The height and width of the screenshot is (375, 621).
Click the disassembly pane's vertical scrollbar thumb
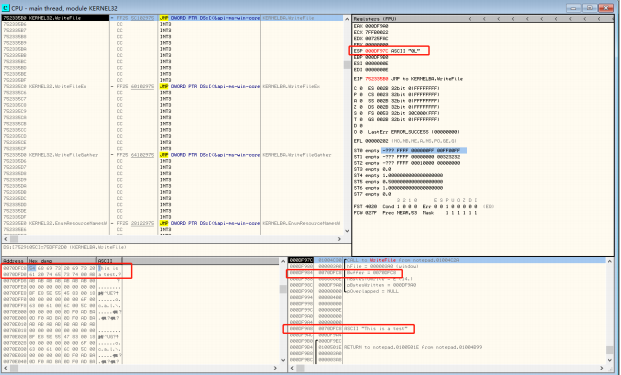click(347, 65)
